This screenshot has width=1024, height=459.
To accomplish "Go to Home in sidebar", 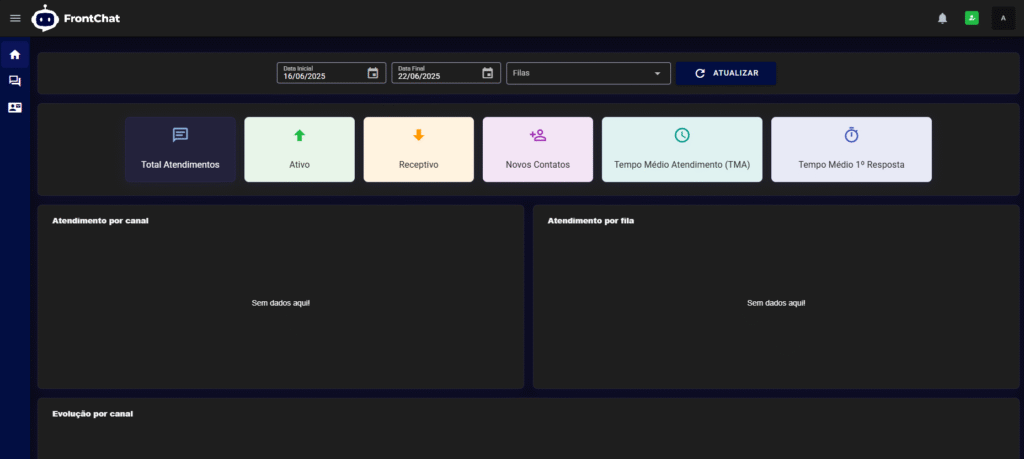I will [15, 54].
